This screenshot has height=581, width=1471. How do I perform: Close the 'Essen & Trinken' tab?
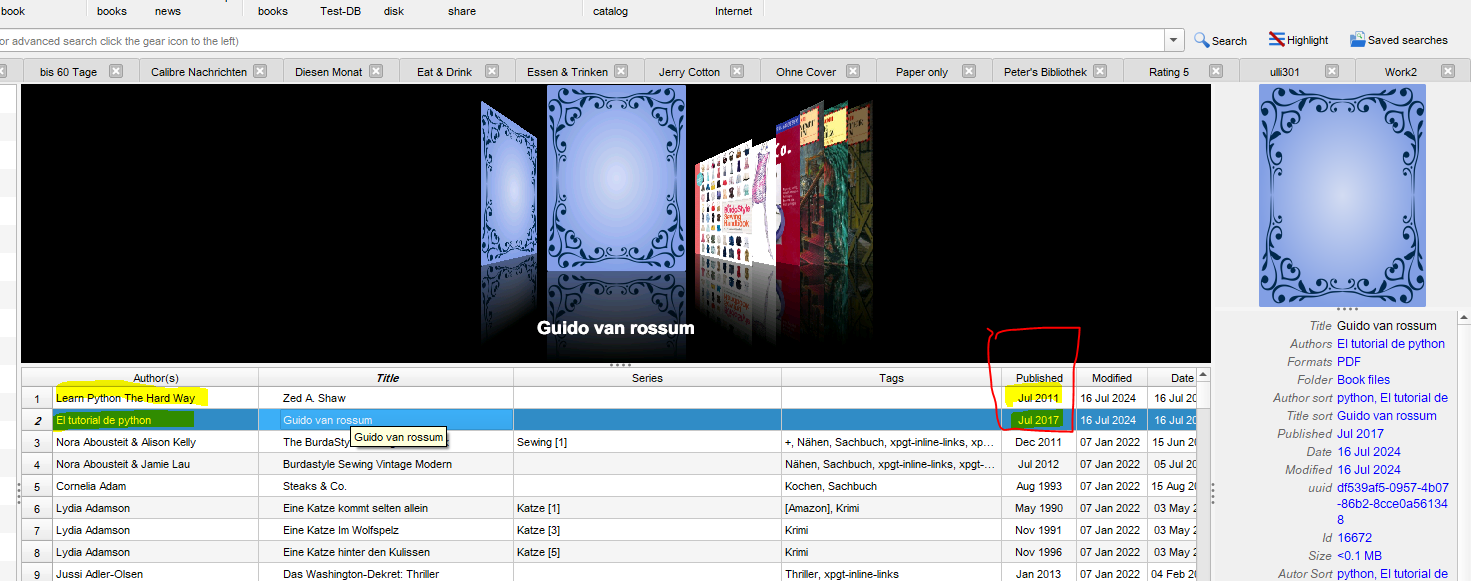[621, 71]
